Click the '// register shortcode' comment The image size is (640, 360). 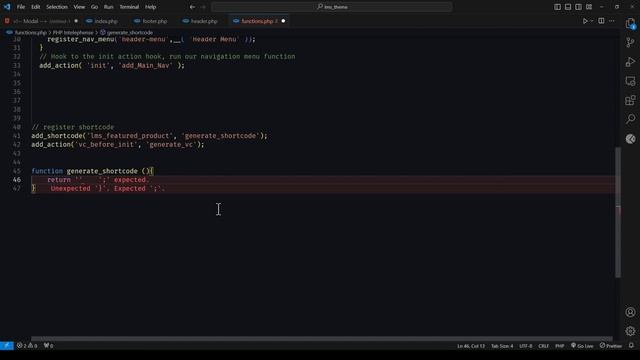(73, 127)
